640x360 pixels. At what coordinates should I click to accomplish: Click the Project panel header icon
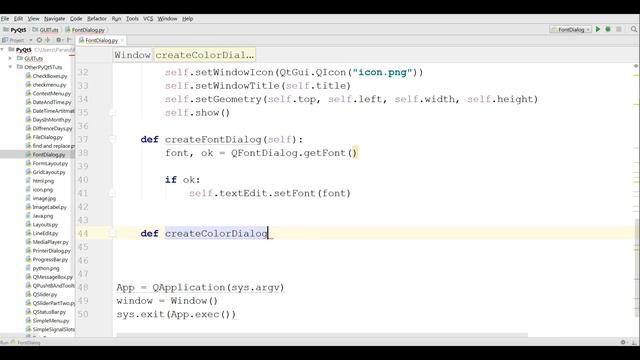coord(5,40)
